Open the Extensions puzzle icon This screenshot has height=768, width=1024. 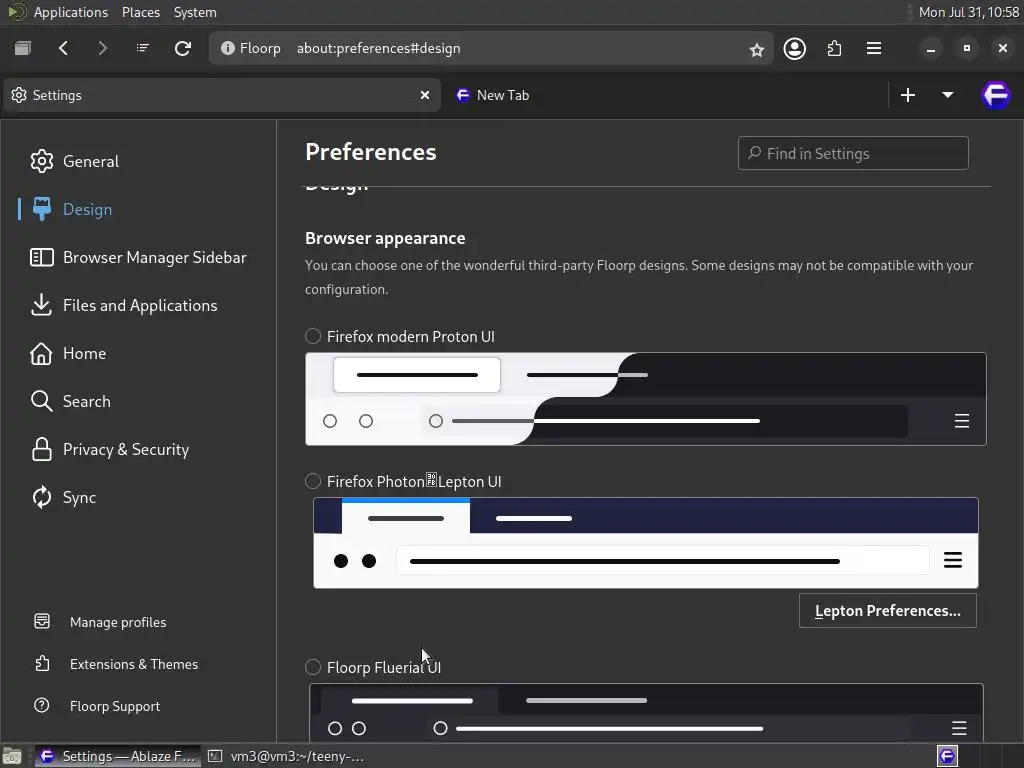click(834, 48)
